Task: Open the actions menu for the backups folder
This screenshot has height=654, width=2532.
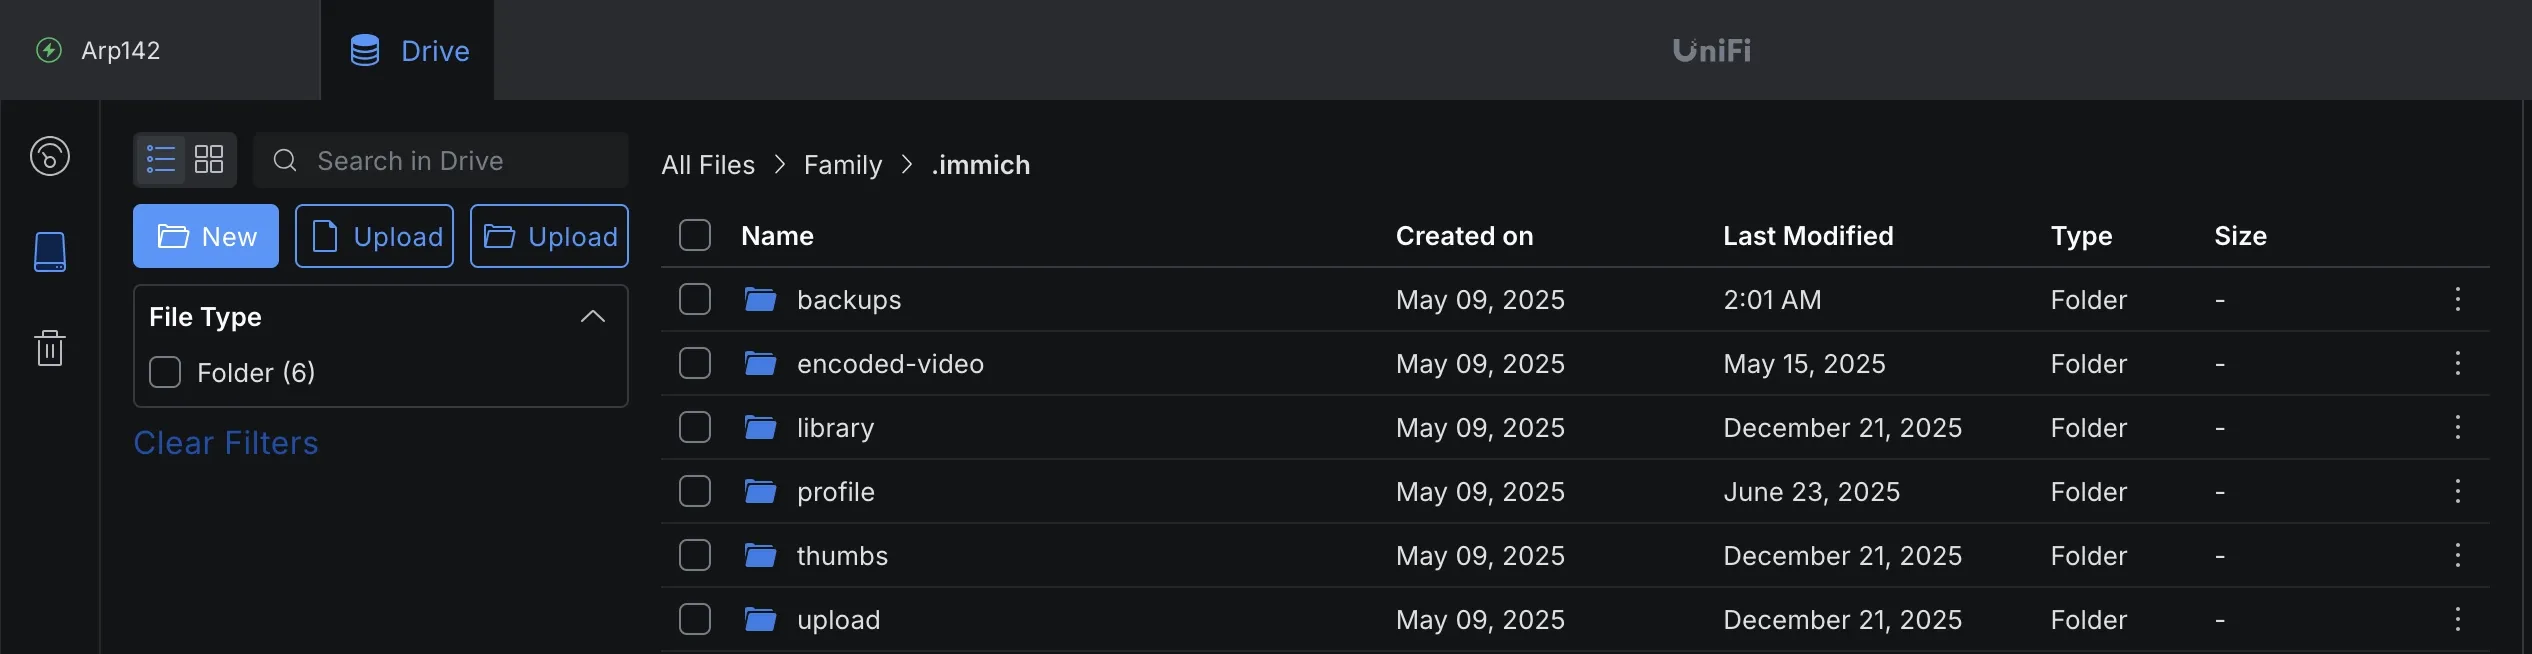Action: tap(2459, 298)
